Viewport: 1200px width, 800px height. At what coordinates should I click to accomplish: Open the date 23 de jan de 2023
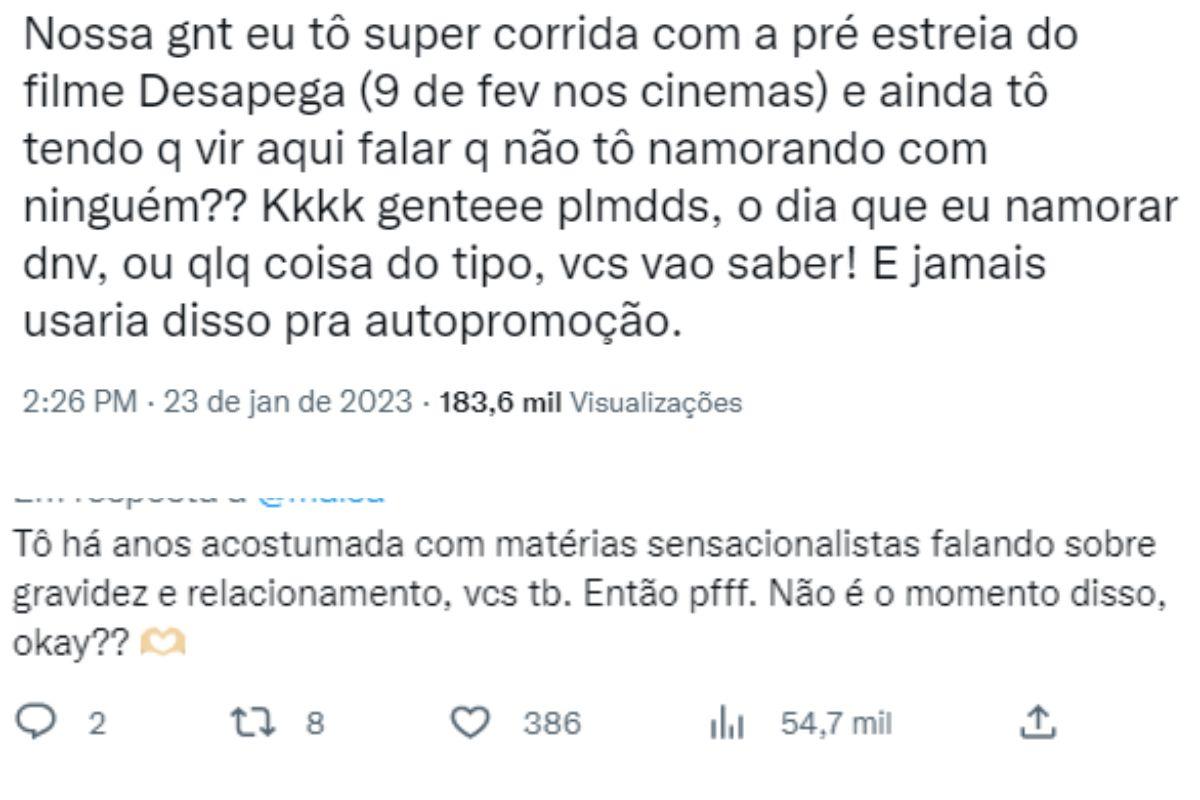tap(288, 403)
